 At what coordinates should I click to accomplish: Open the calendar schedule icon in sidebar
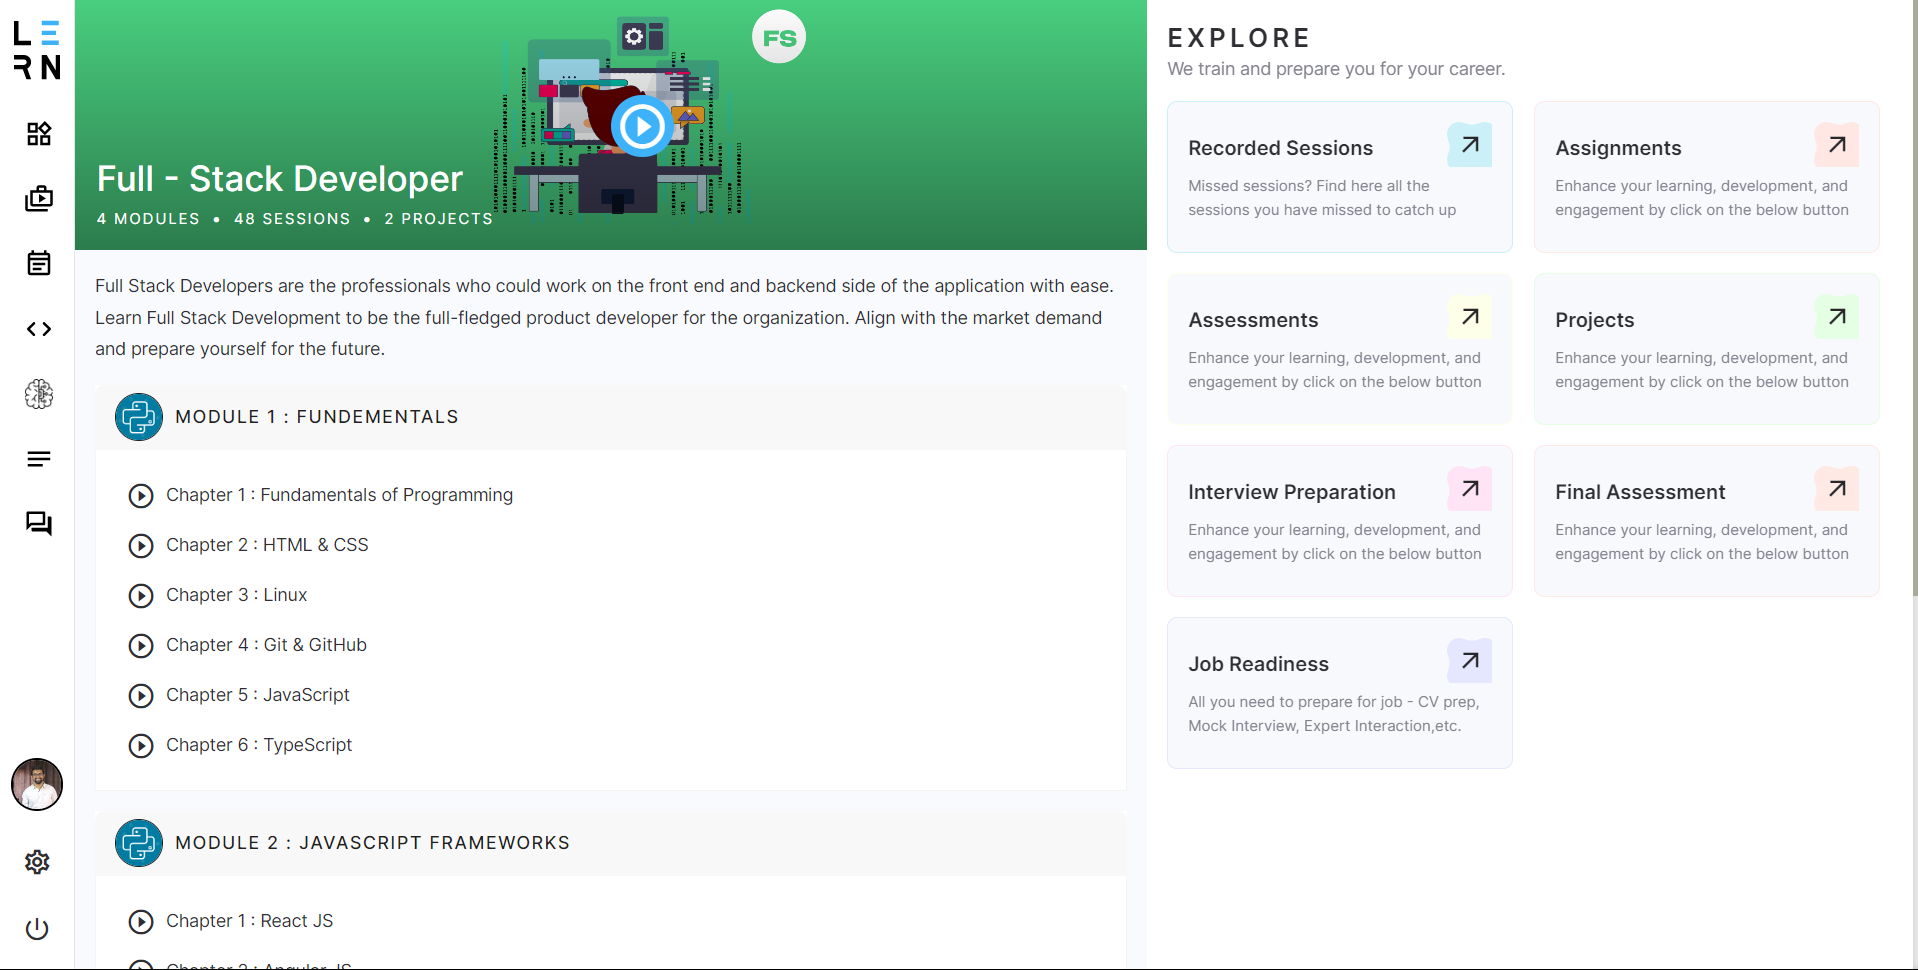point(38,263)
